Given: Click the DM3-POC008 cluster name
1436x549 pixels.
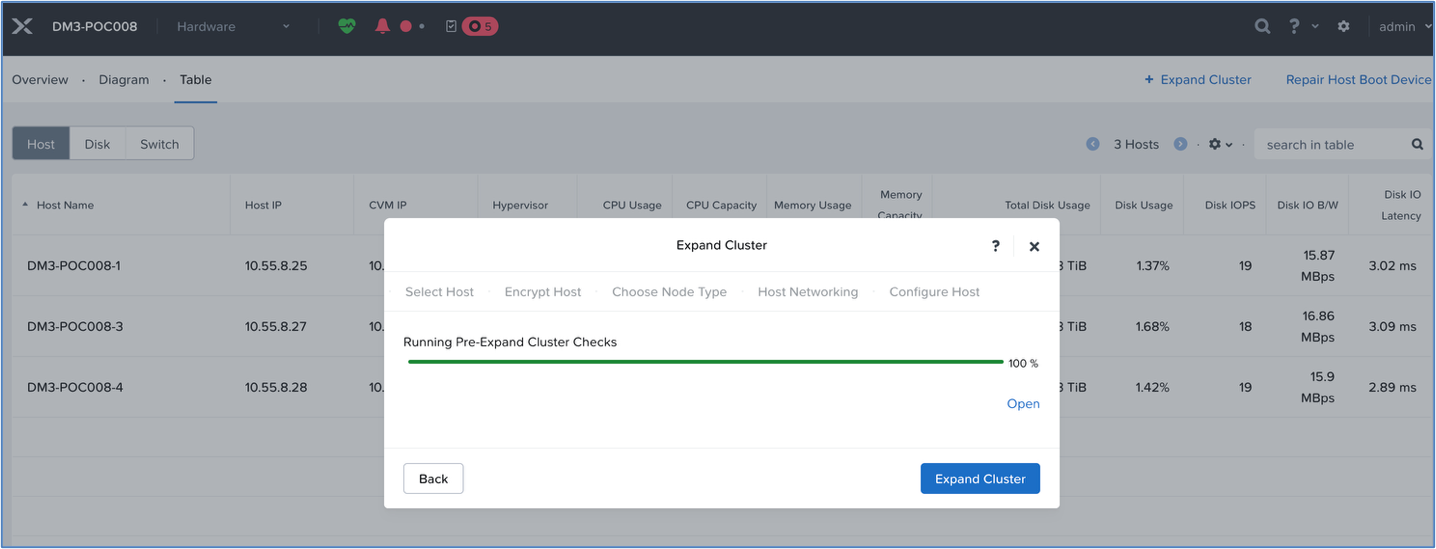Looking at the screenshot, I should point(95,27).
